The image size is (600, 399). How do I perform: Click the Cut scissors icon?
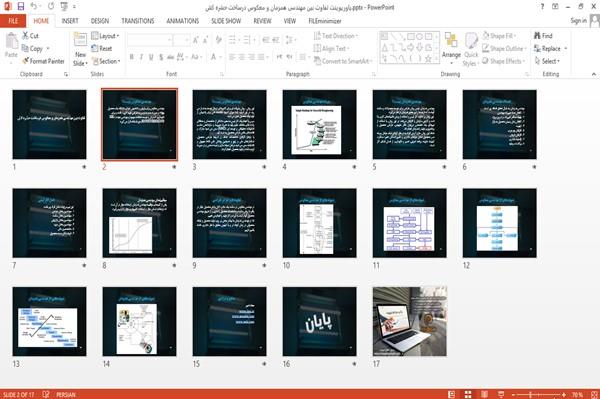[25, 36]
